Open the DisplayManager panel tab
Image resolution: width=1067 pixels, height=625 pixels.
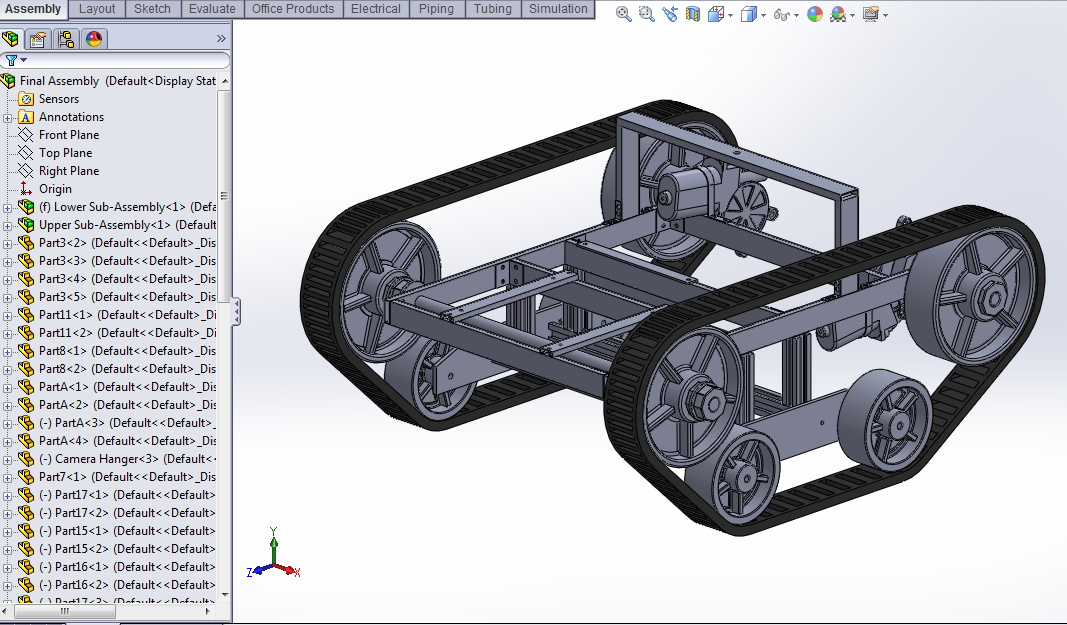[94, 39]
